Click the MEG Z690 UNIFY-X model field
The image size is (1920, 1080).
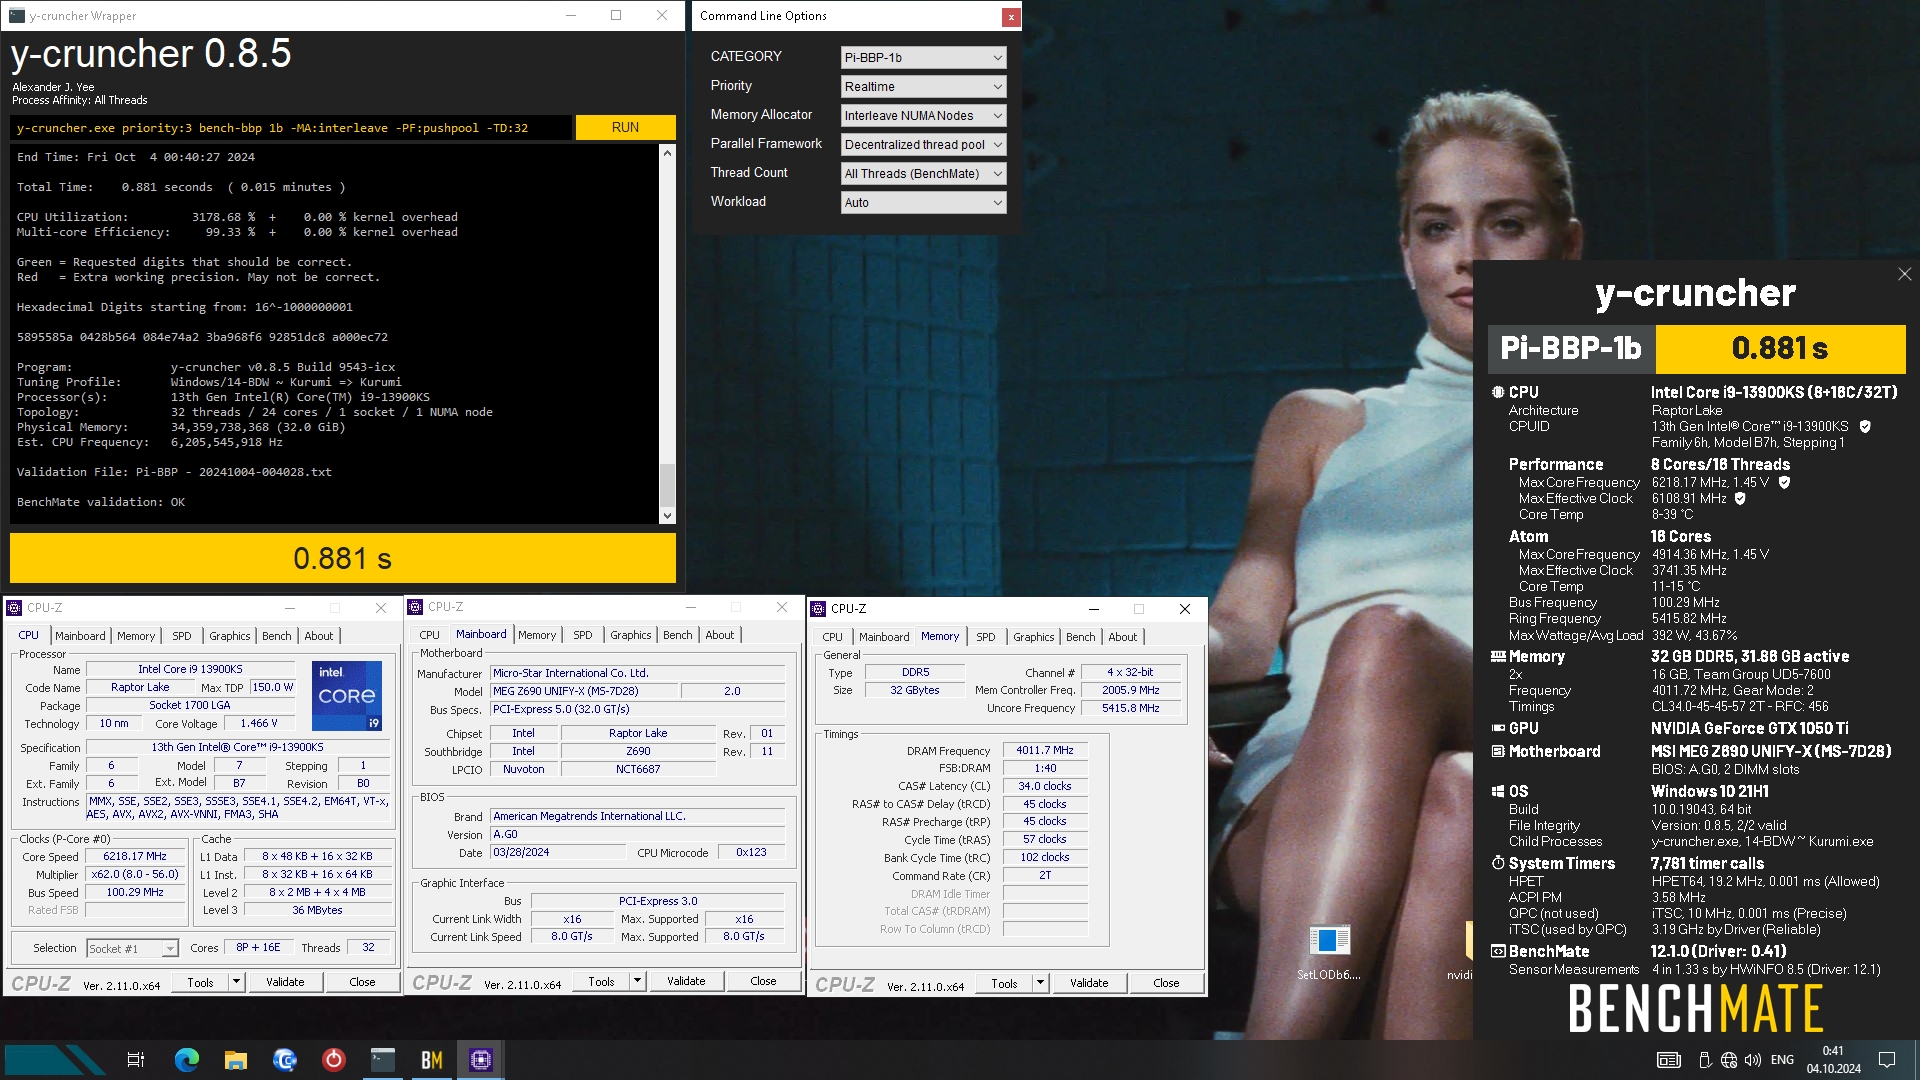tap(583, 691)
